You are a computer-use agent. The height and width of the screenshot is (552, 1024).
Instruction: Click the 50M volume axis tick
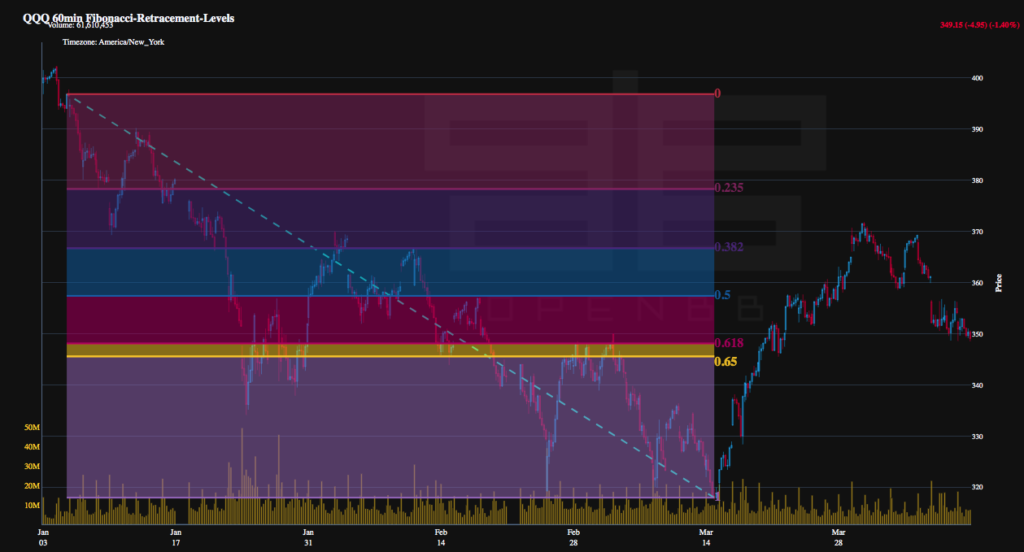[31, 427]
